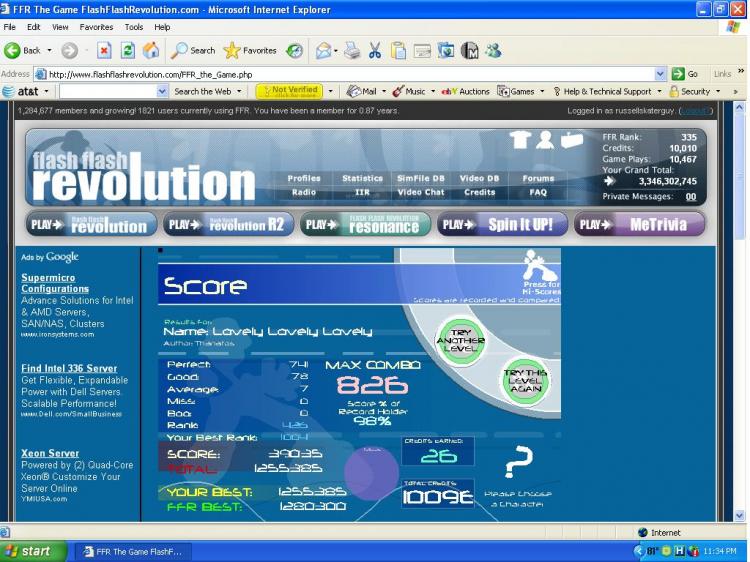Click the temperature tray icon
Viewport: 750px width, 562px height.
click(651, 551)
